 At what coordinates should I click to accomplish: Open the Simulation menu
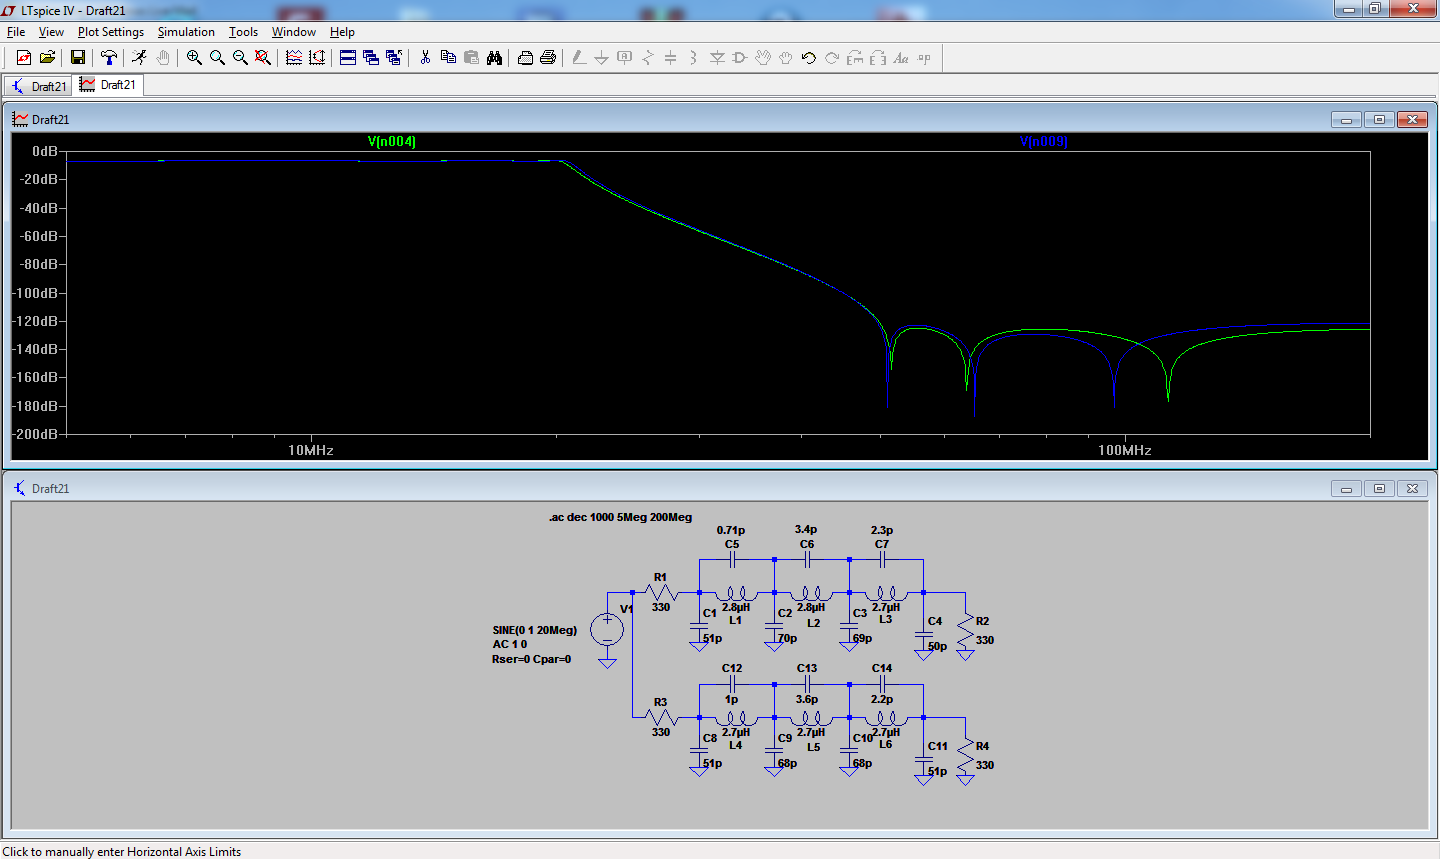186,32
